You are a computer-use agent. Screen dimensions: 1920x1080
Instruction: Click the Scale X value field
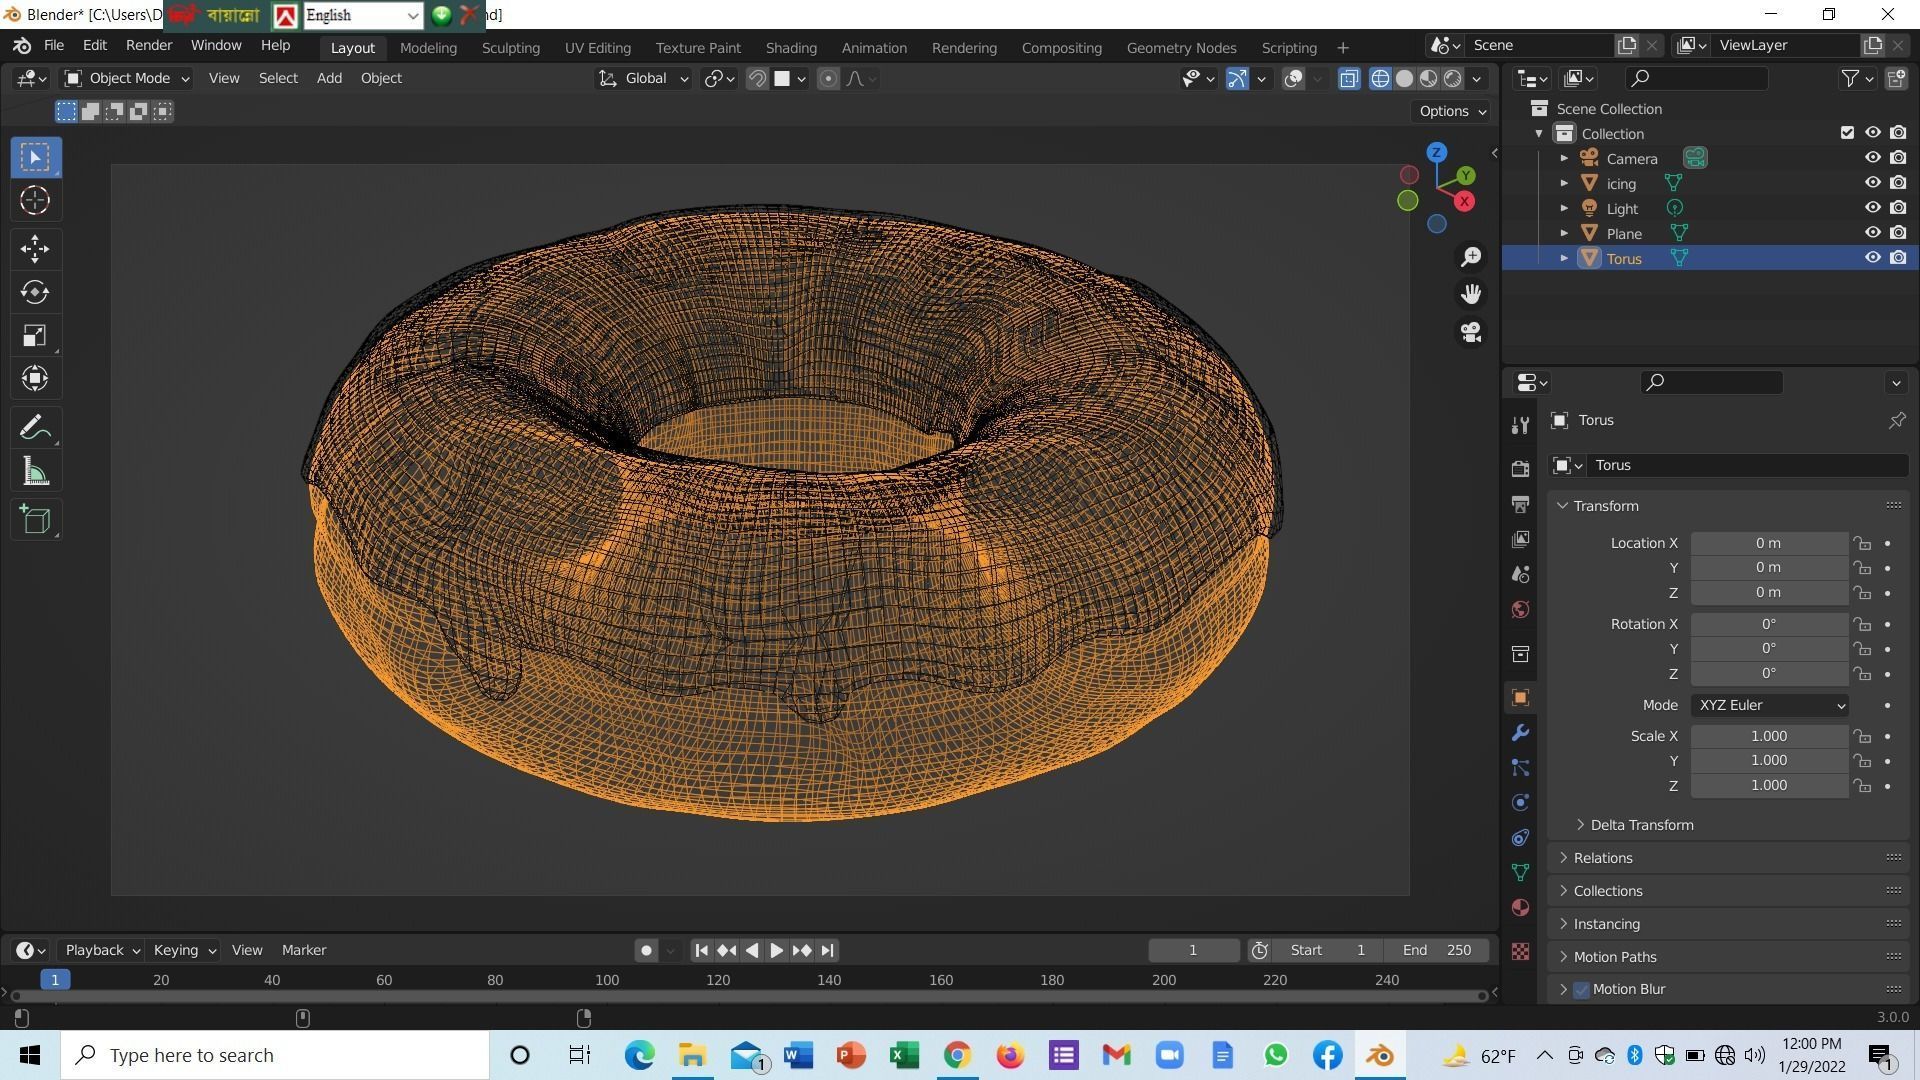click(x=1769, y=736)
